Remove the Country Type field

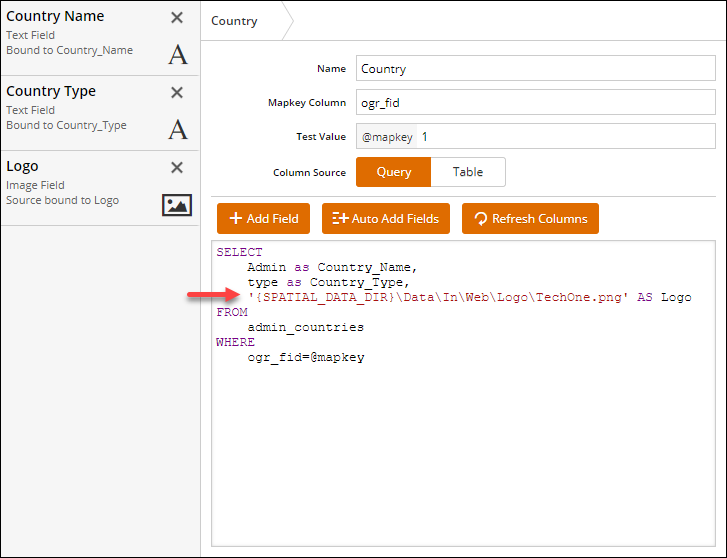[x=177, y=93]
